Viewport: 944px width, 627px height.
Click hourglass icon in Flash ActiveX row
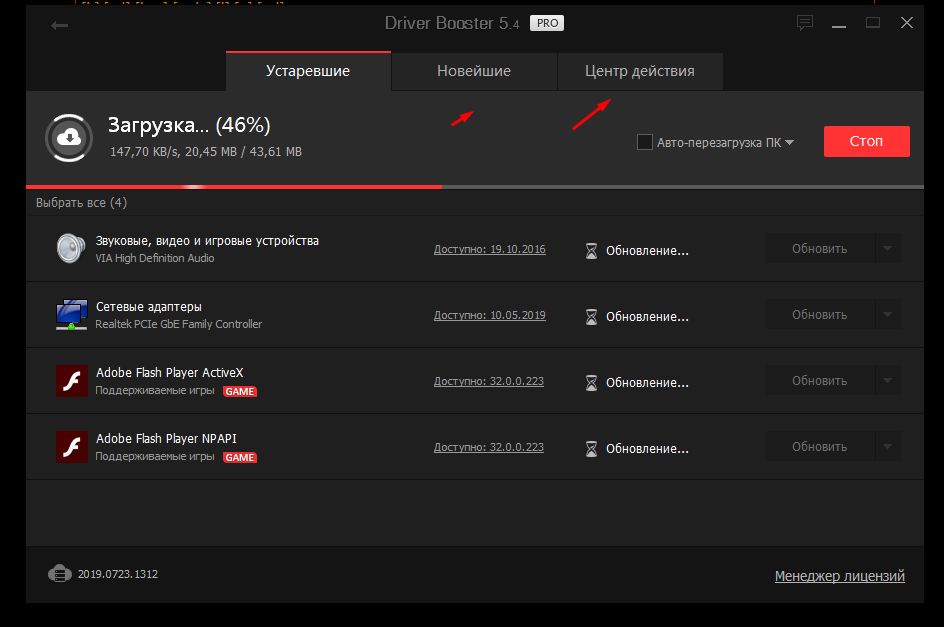point(591,382)
